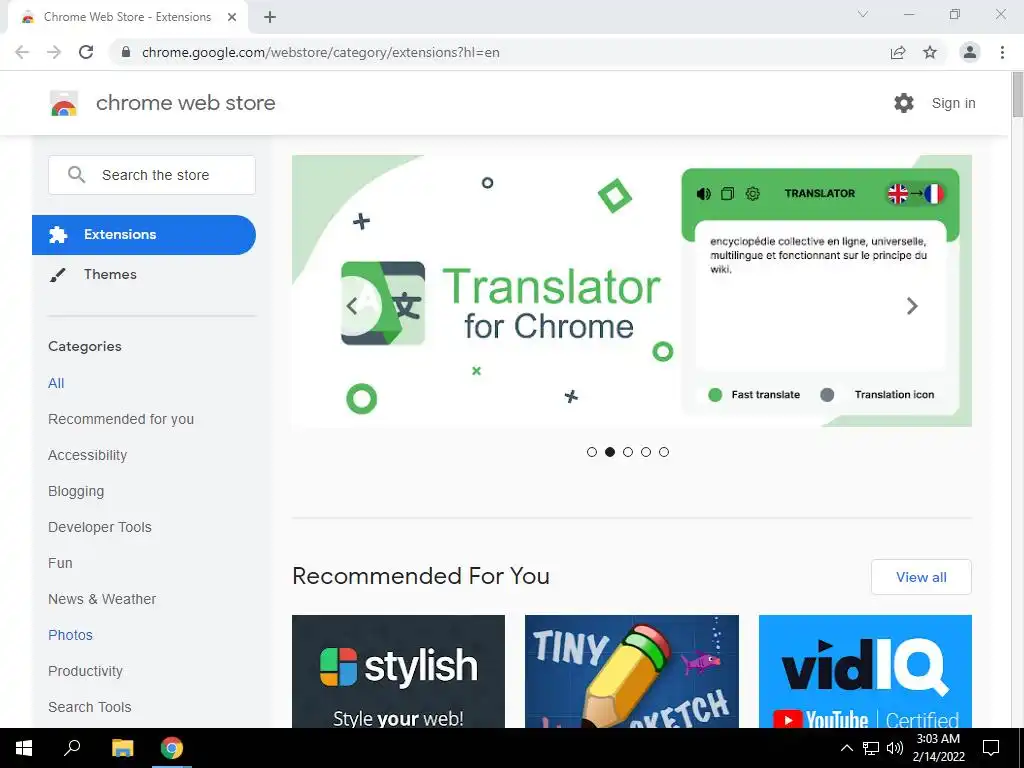Open the Chrome profile avatar menu
Image resolution: width=1024 pixels, height=768 pixels.
click(970, 52)
